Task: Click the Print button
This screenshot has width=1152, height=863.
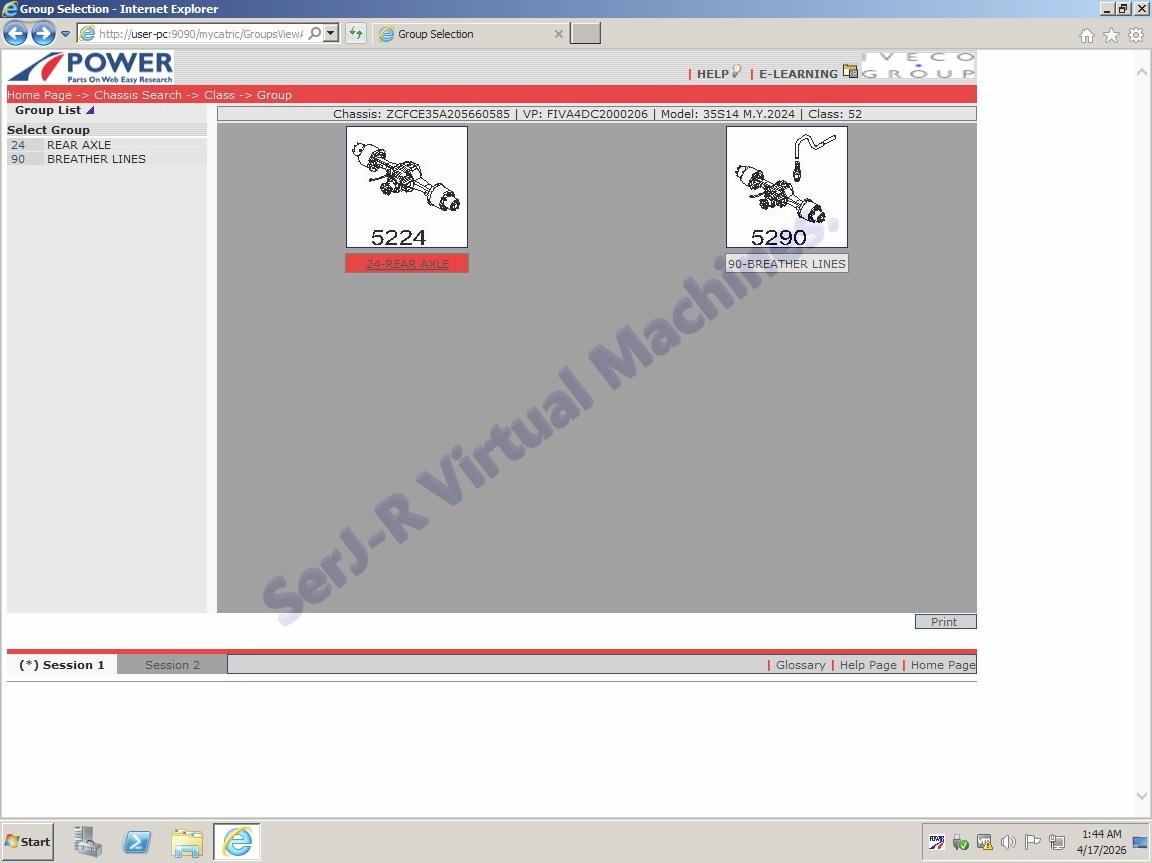Action: click(x=944, y=622)
